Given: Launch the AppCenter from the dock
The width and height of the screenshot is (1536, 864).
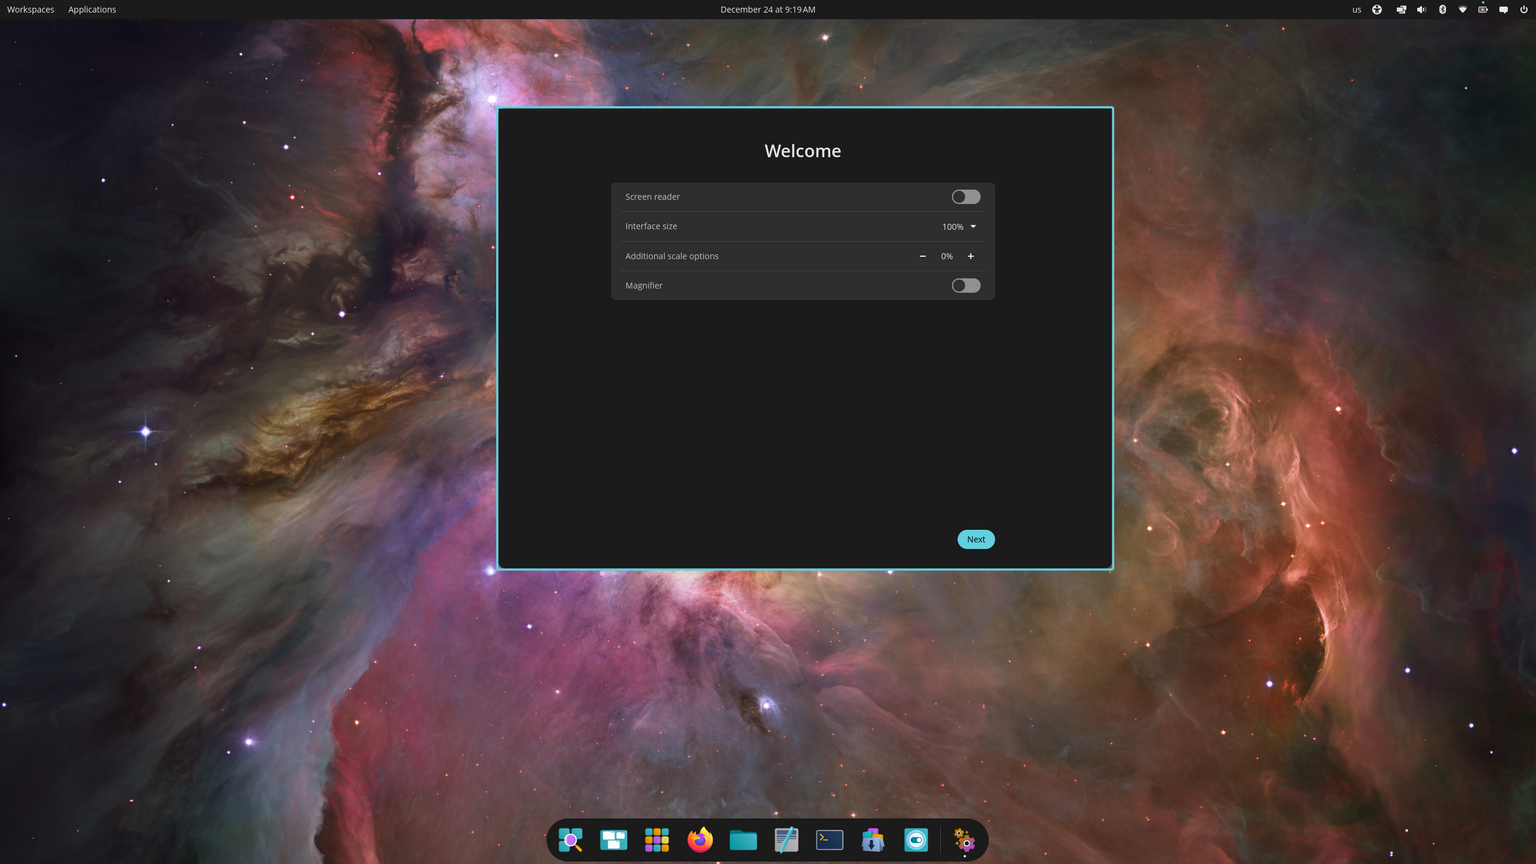Looking at the screenshot, I should (872, 840).
